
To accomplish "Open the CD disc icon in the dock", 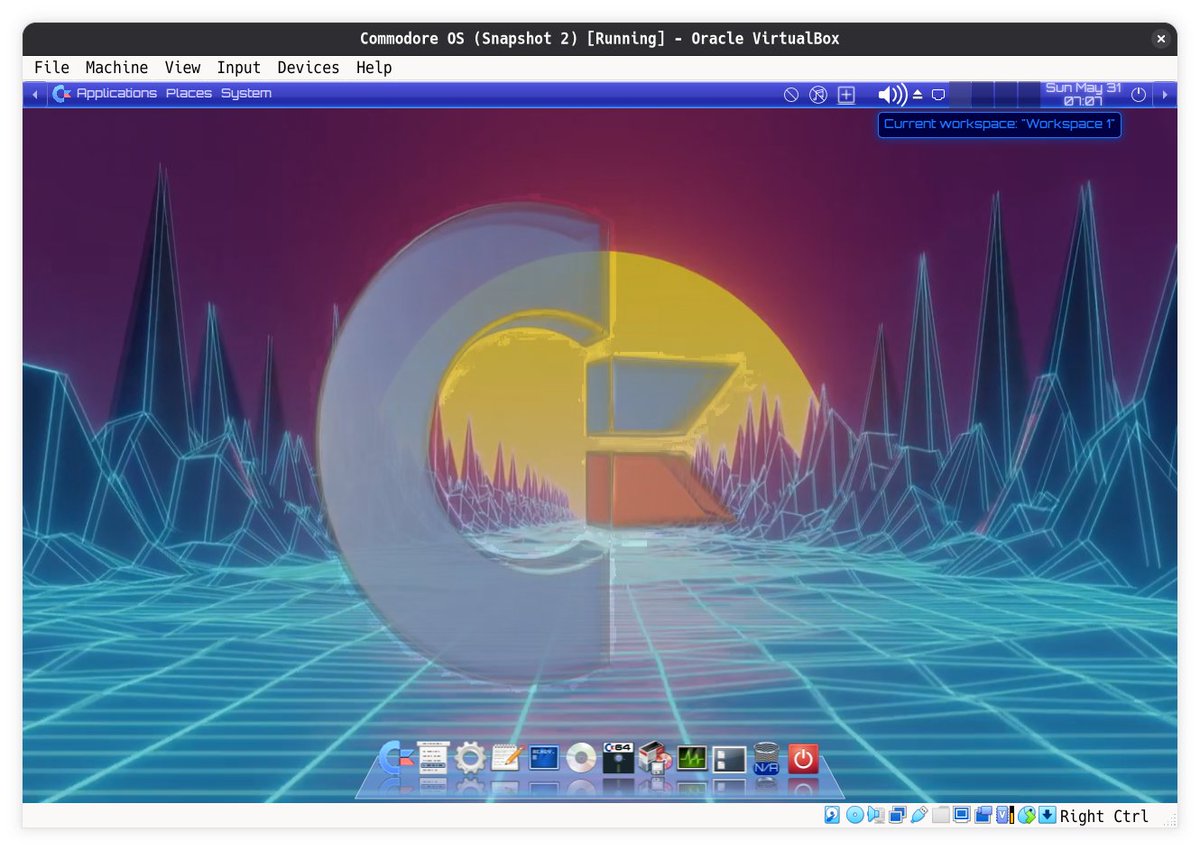I will pos(581,758).
